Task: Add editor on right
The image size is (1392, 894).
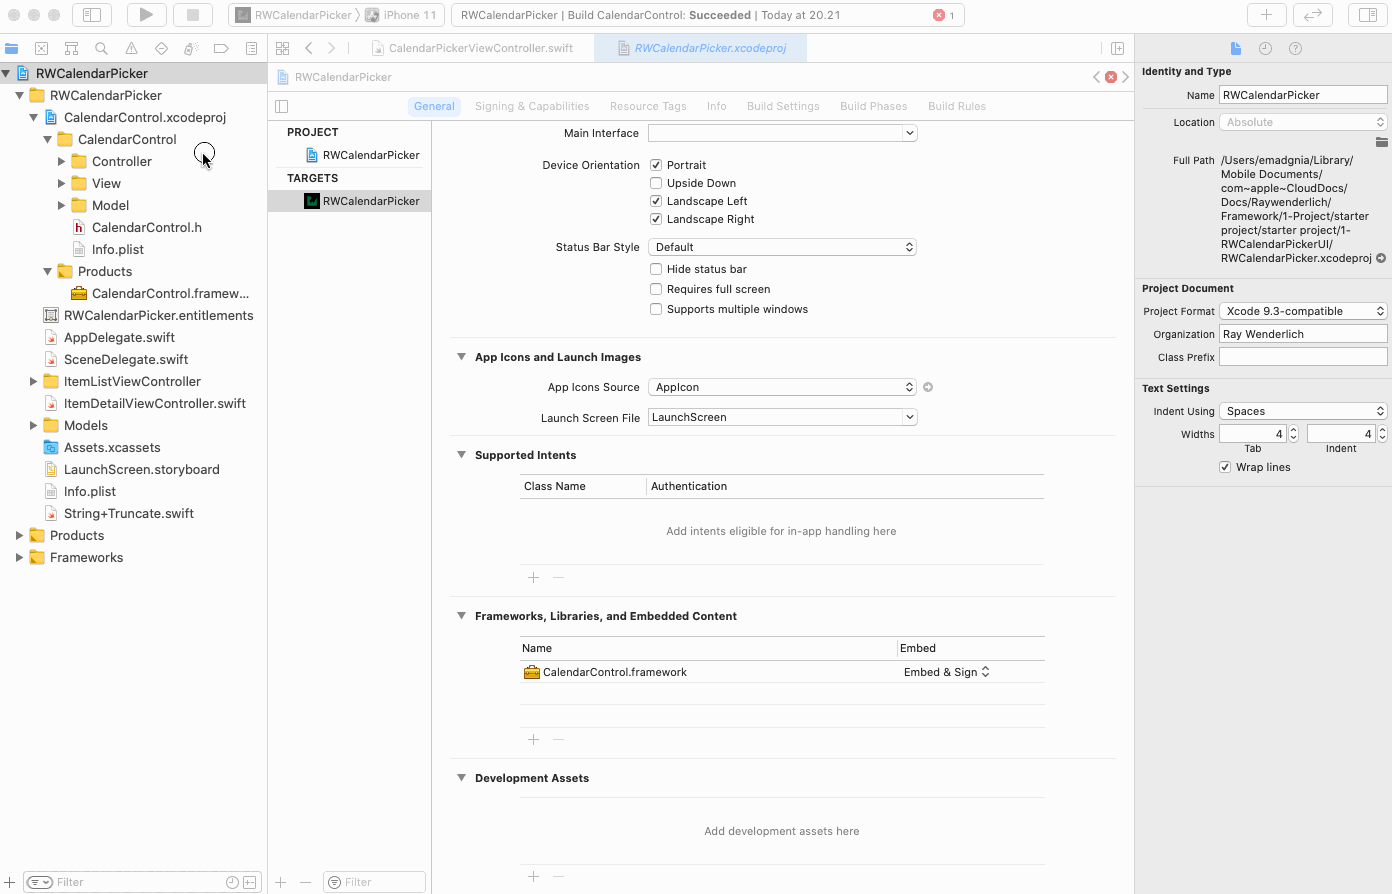Action: coord(1117,48)
